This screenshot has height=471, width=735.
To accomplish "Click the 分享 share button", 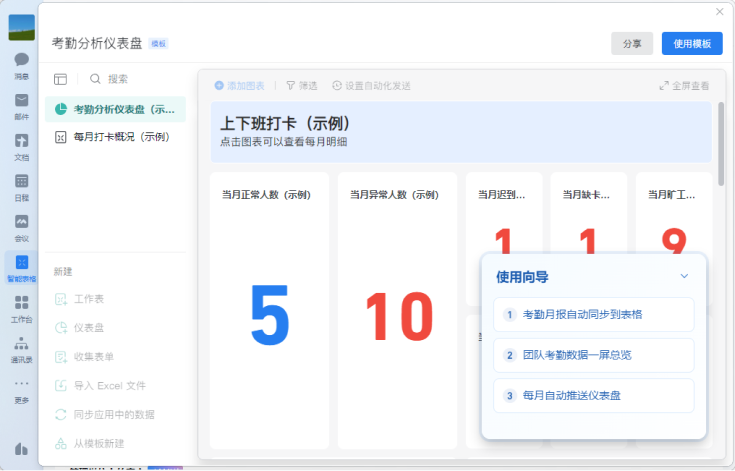I will (632, 44).
